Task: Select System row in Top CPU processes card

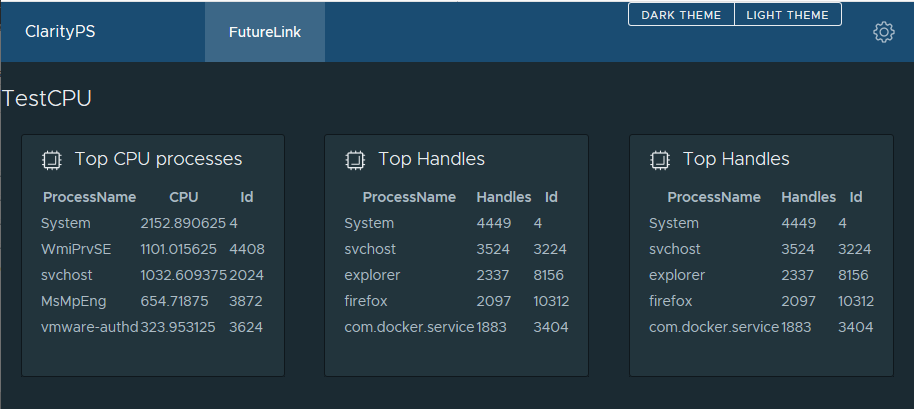Action: point(153,223)
